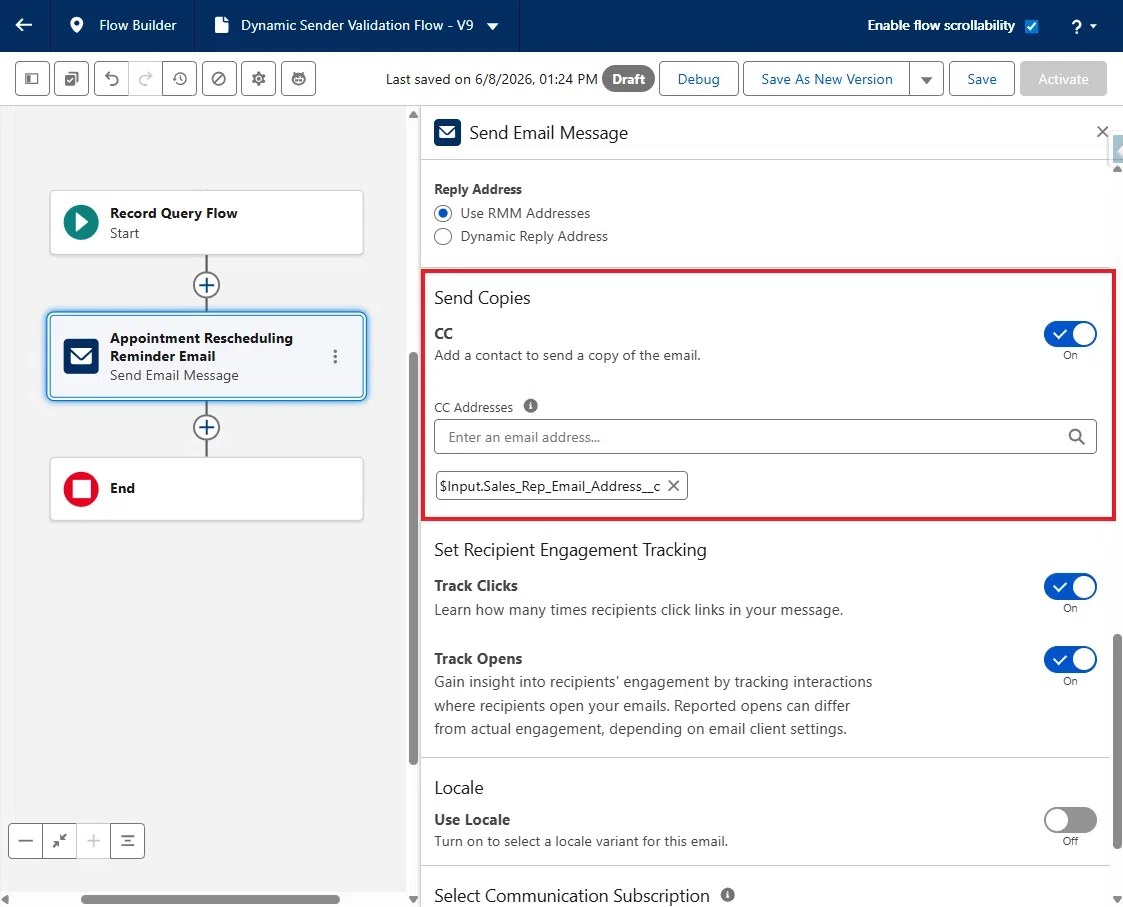Viewport: 1123px width, 907px height.
Task: Click the canvas vertical scrollbar
Action: coord(413,559)
